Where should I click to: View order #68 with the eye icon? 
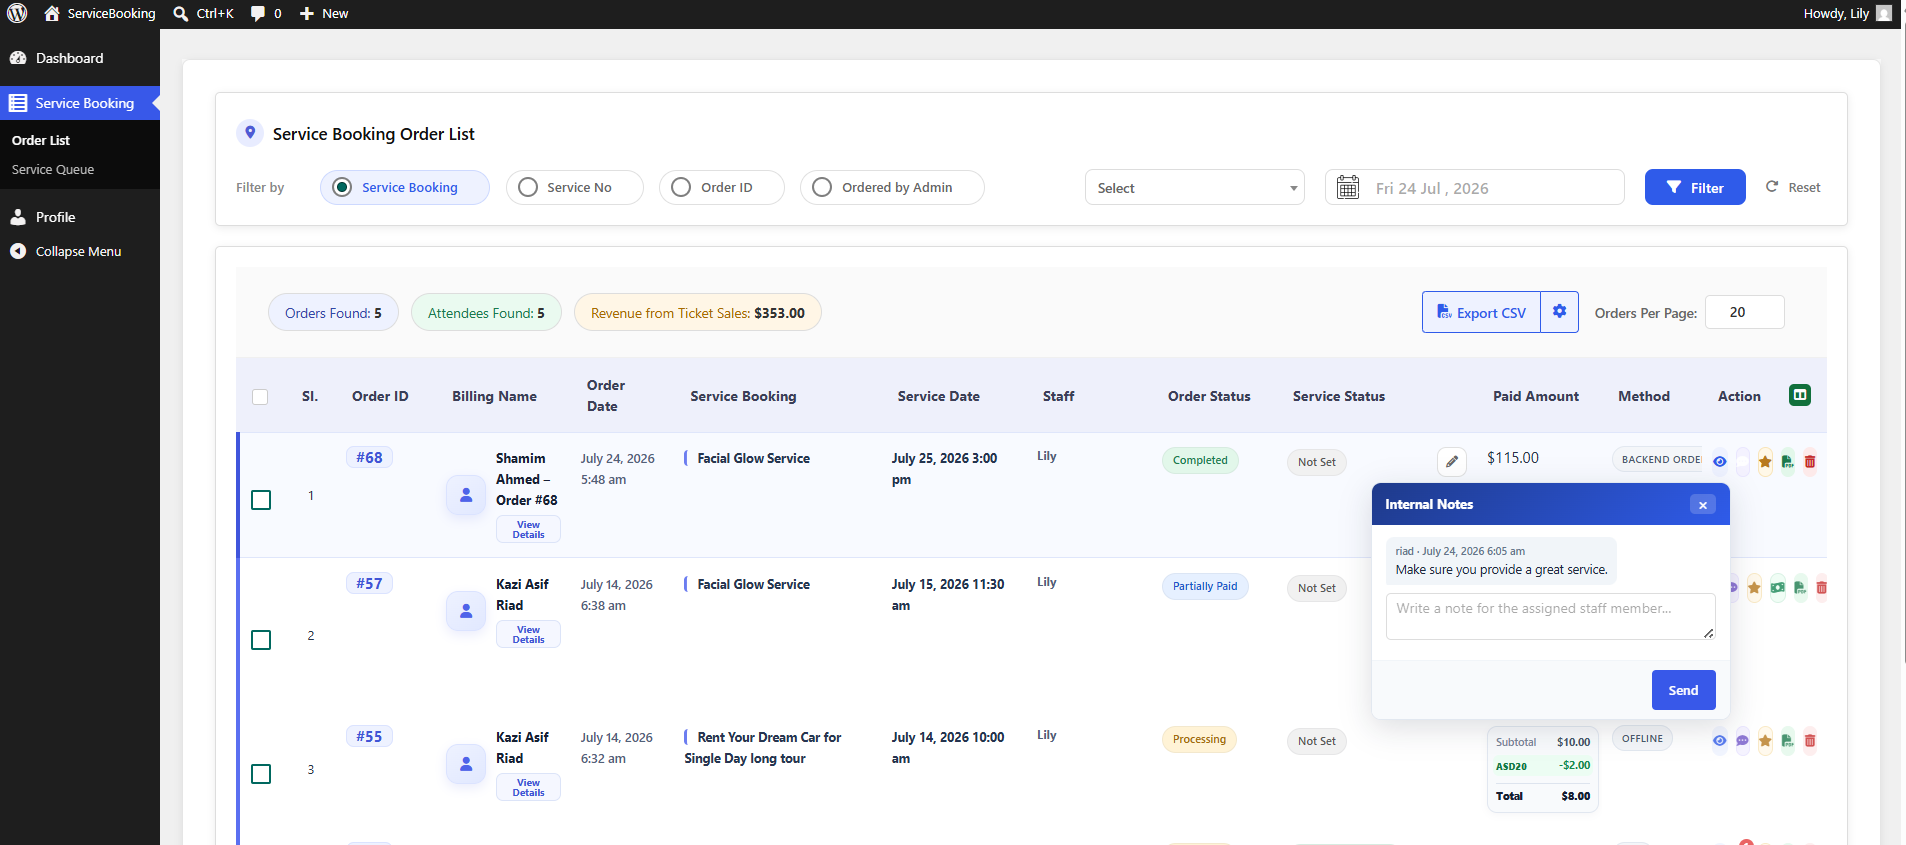point(1720,461)
